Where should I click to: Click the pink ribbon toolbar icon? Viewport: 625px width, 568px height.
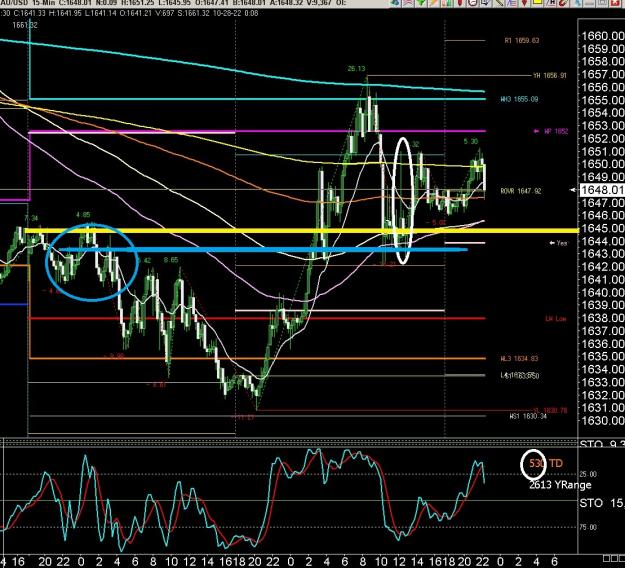pyautogui.click(x=408, y=3)
